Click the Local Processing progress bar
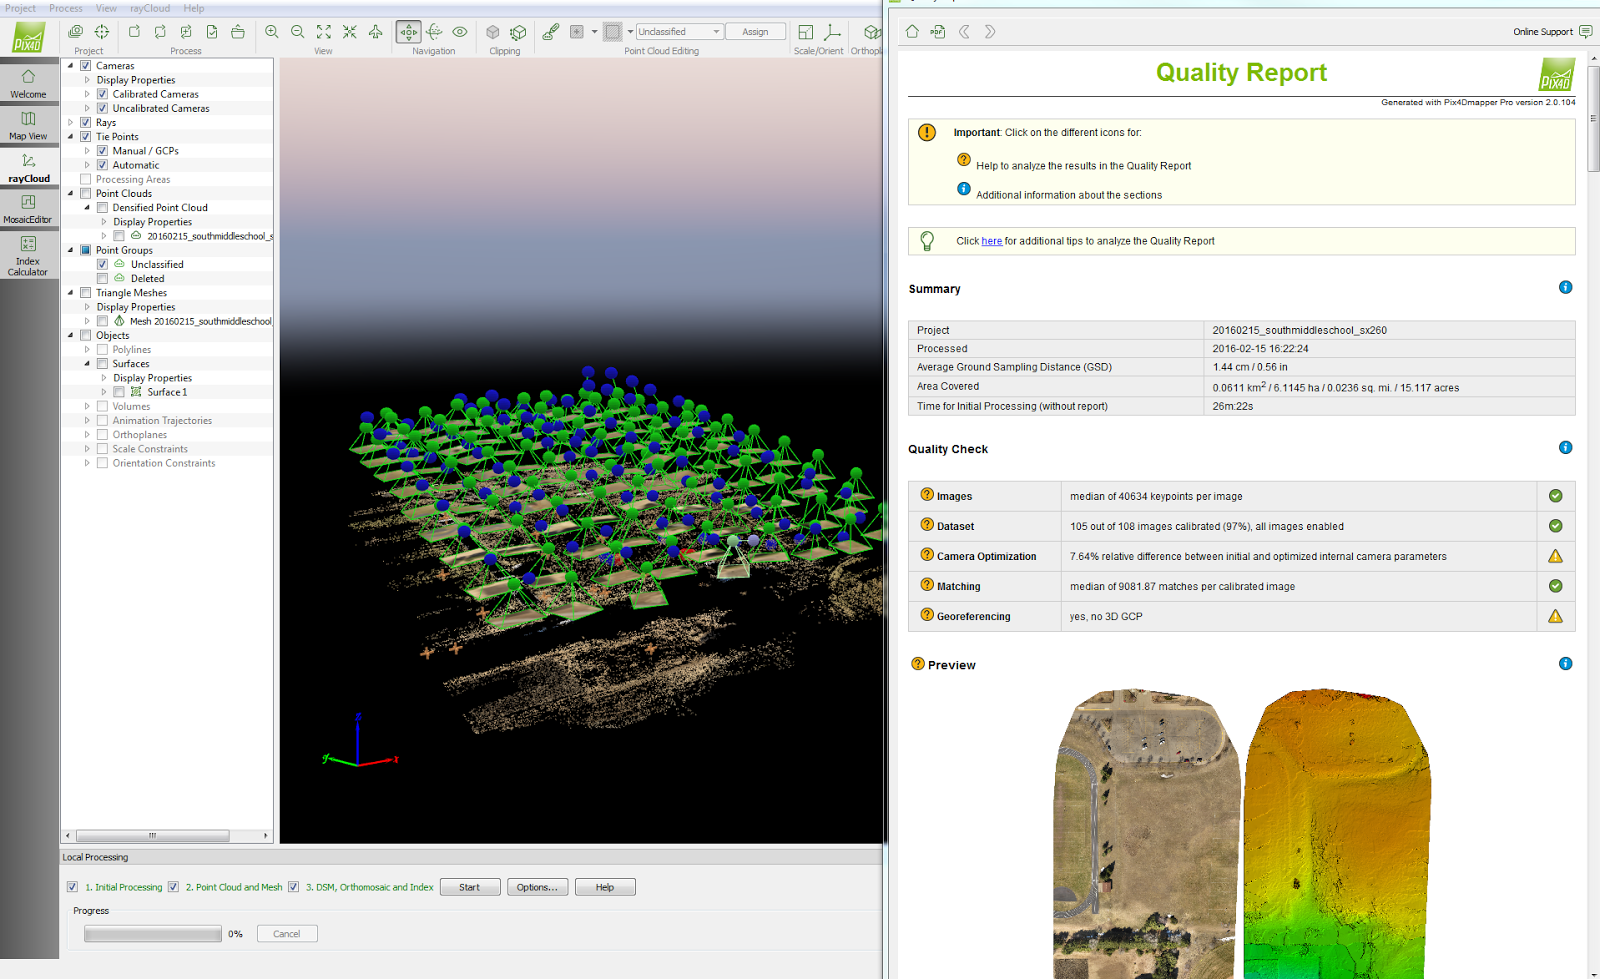 (x=152, y=933)
